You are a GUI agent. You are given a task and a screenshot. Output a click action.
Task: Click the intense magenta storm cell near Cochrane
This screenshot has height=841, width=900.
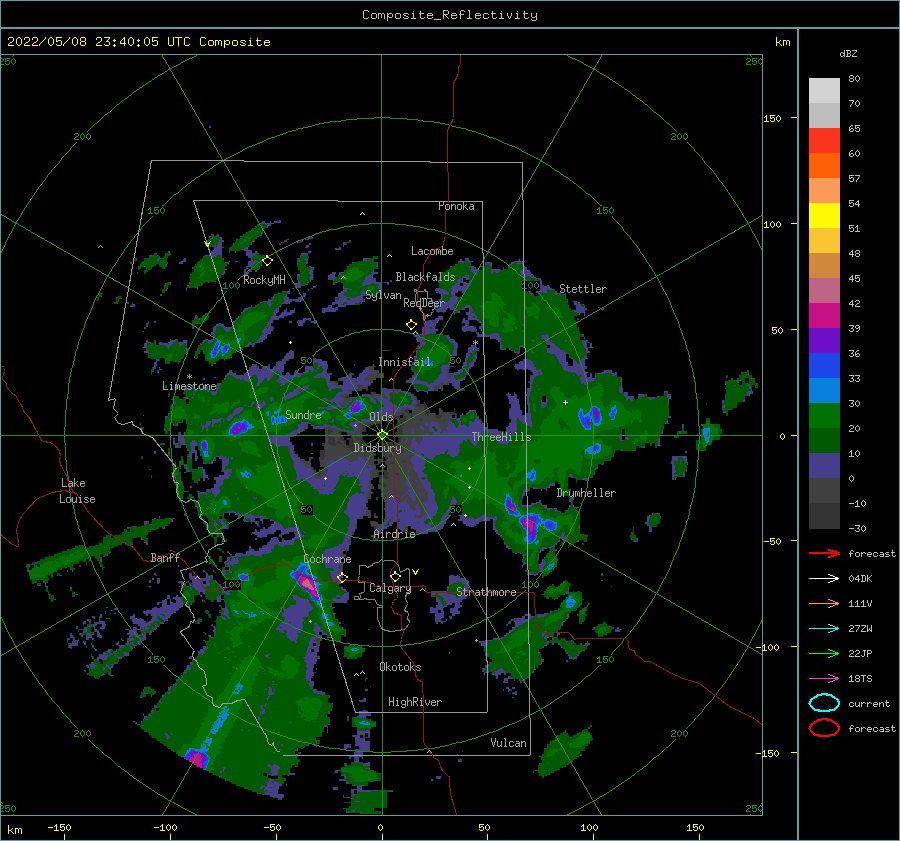(308, 585)
